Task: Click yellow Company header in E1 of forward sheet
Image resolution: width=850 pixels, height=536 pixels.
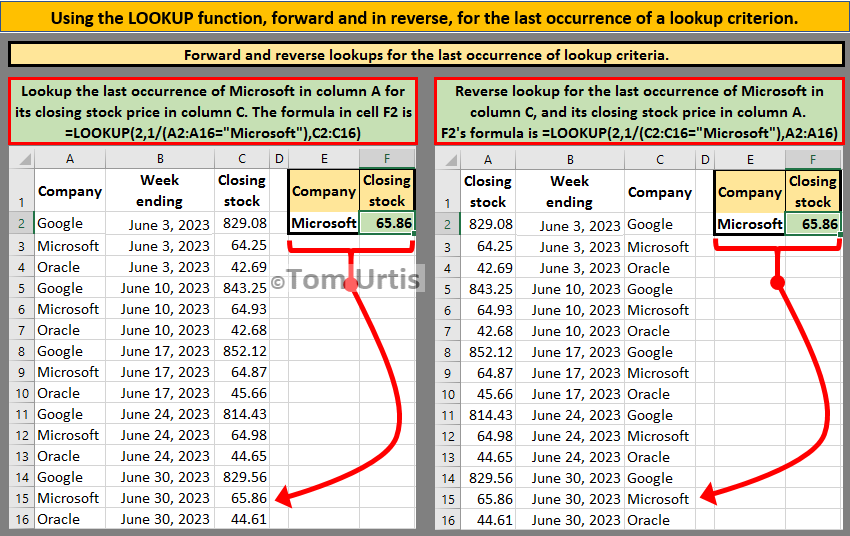Action: pos(324,191)
